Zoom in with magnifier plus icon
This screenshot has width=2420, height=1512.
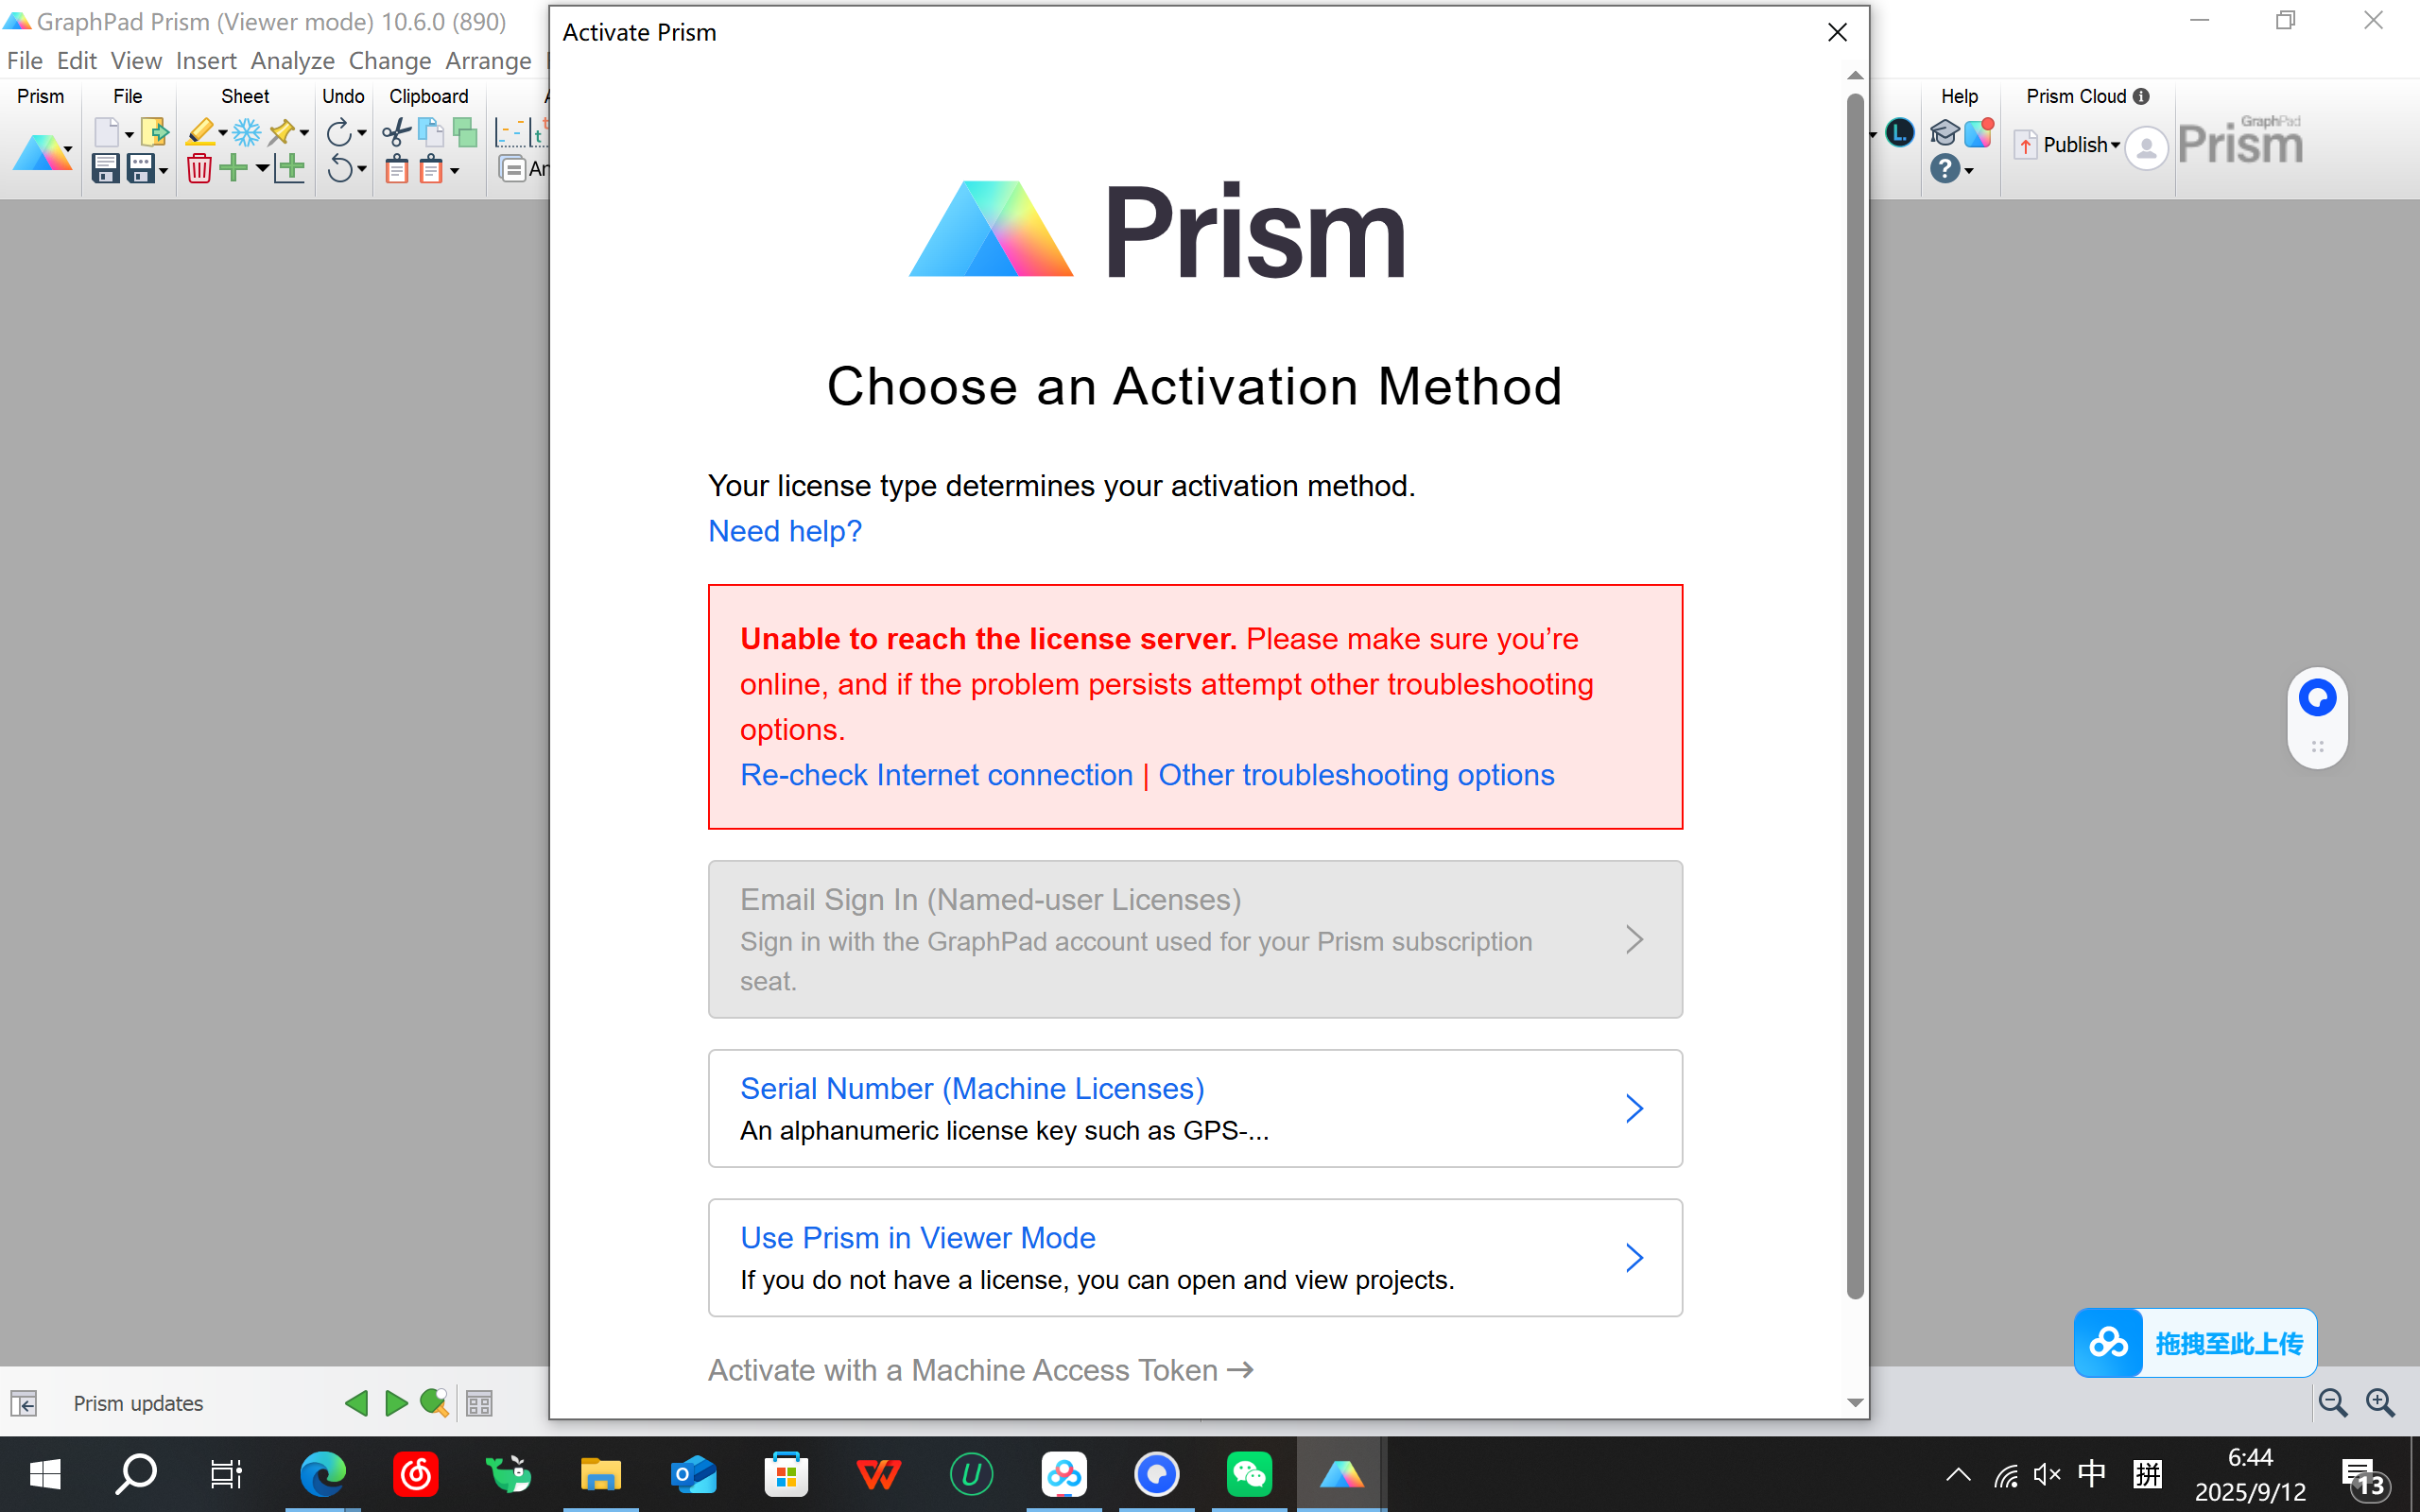pos(2381,1403)
